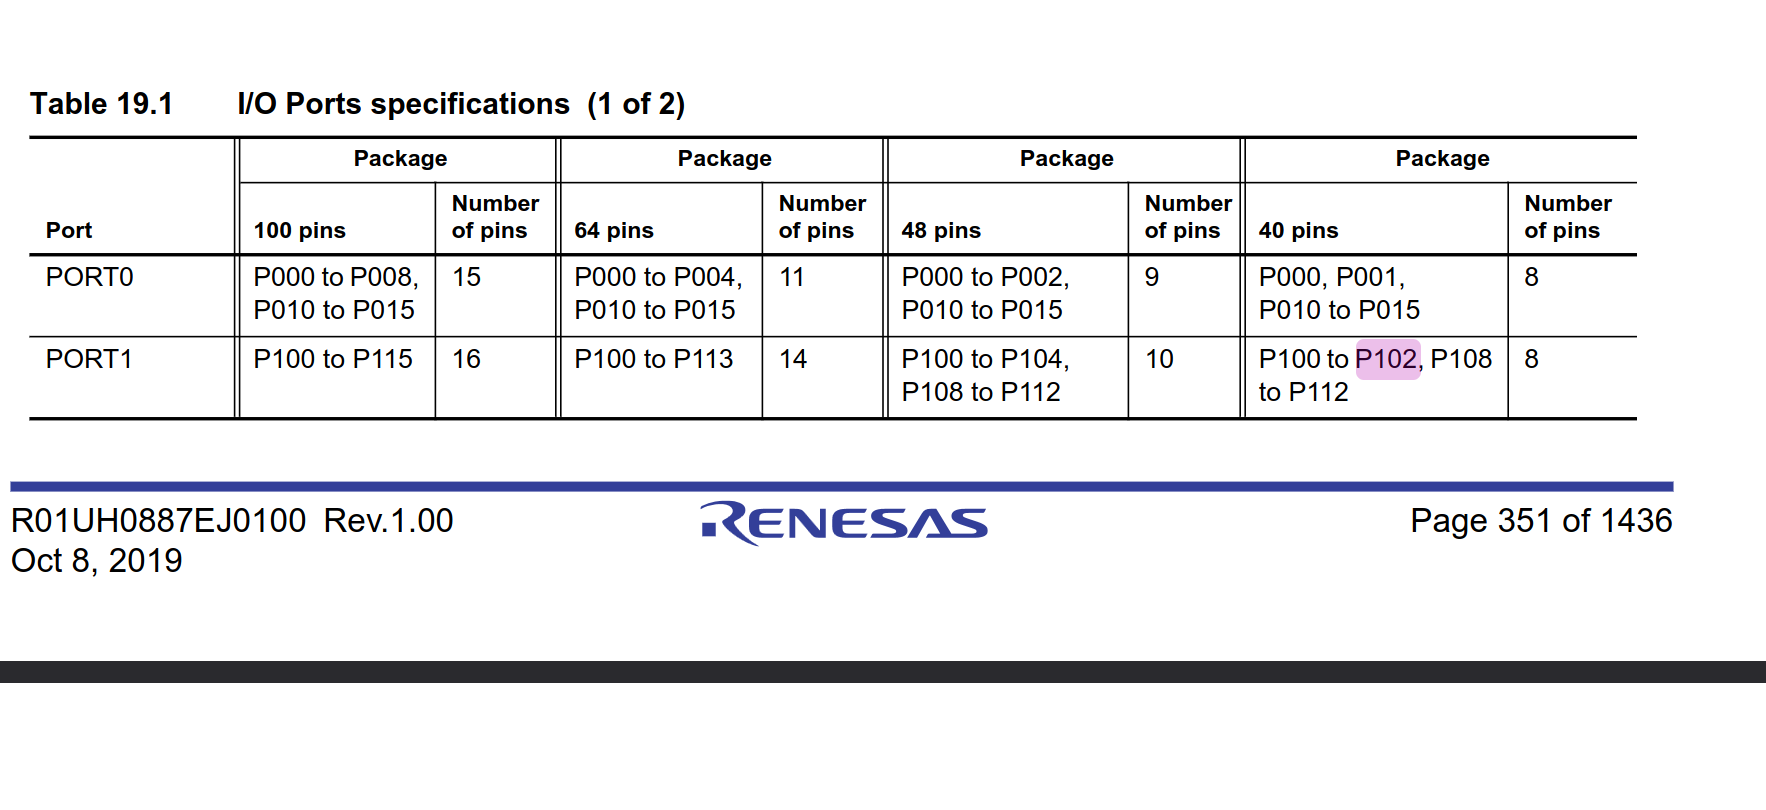Select the 64 pins column header
Image resolution: width=1766 pixels, height=810 pixels.
613,231
